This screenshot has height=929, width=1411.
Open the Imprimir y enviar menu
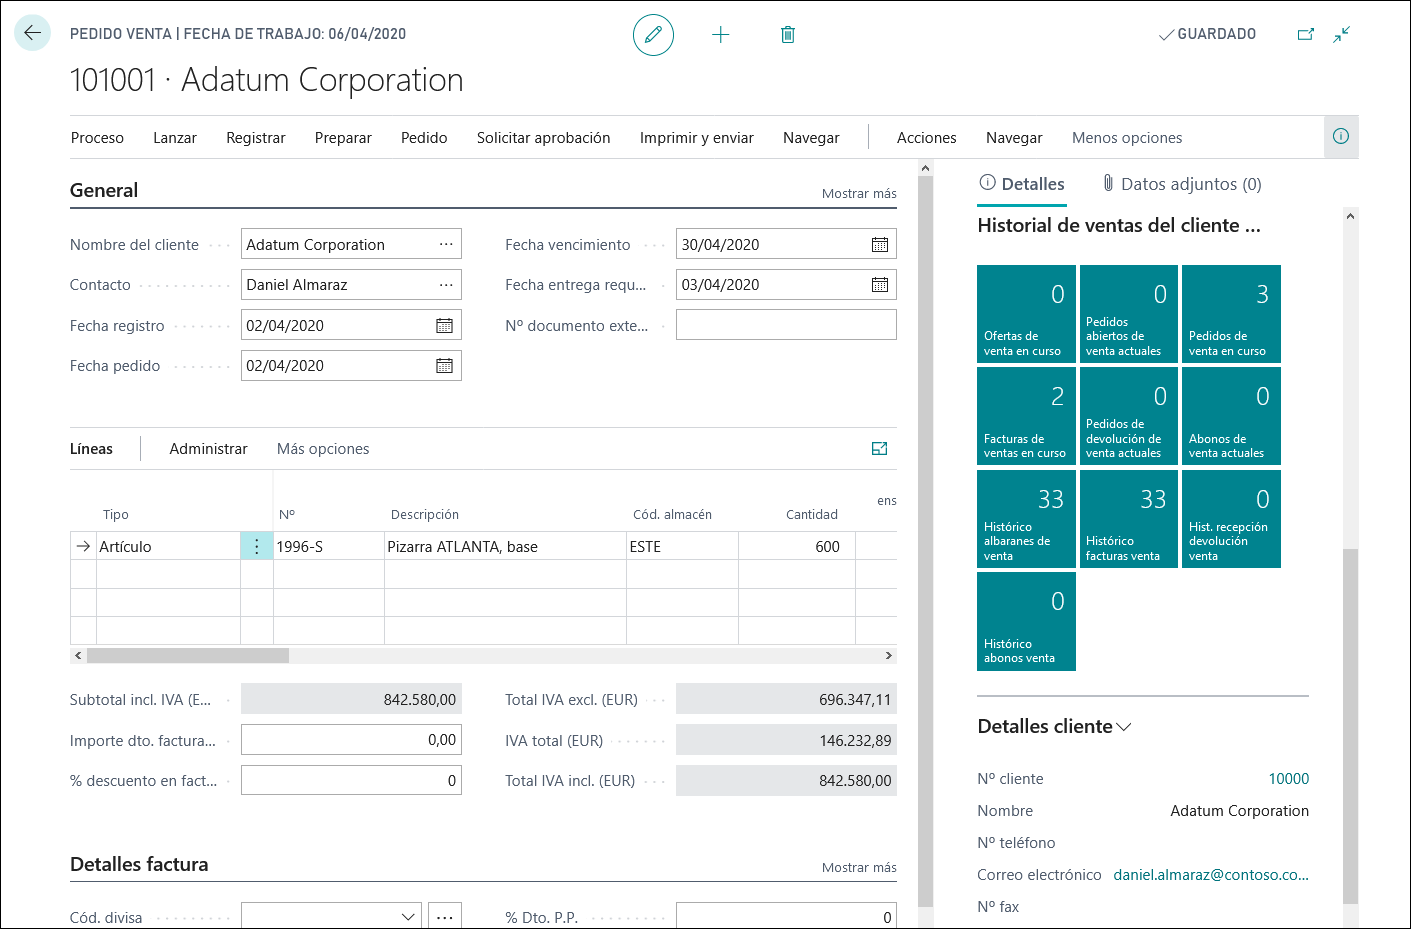click(697, 138)
